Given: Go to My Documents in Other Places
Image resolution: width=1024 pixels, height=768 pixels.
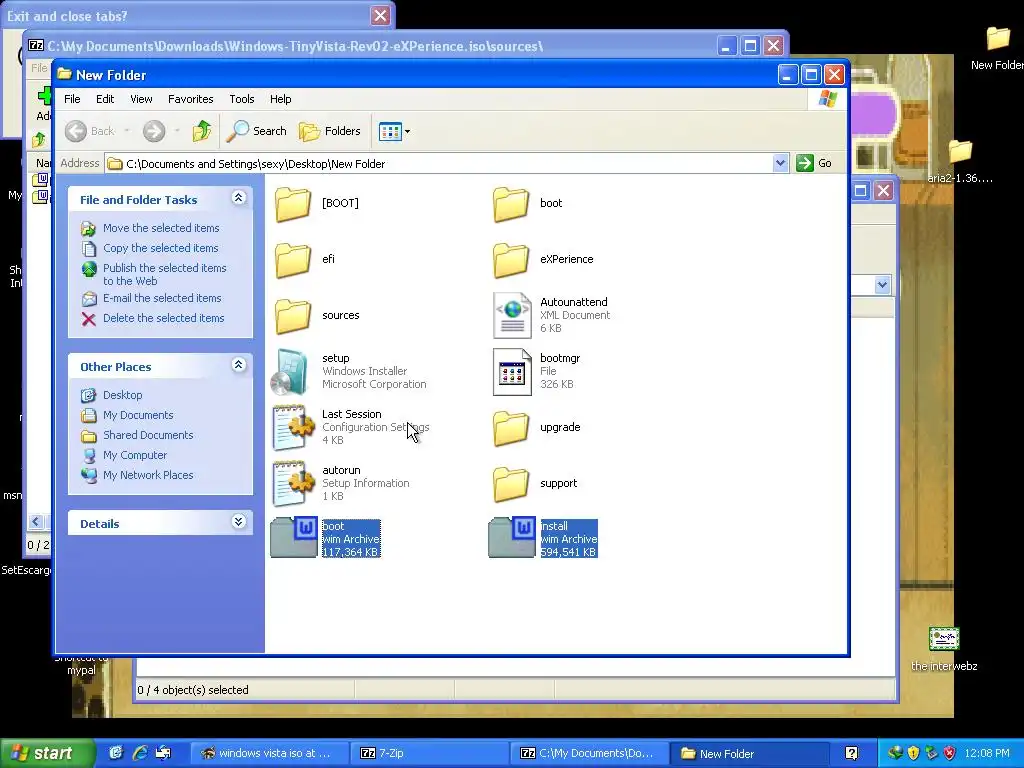Looking at the screenshot, I should (x=138, y=415).
